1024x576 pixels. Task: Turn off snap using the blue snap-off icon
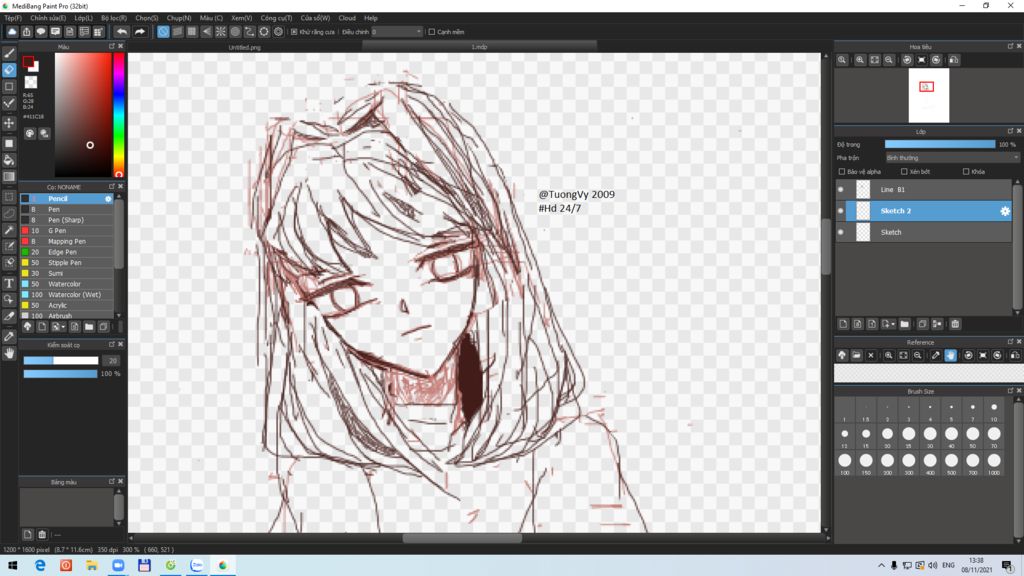click(x=163, y=31)
